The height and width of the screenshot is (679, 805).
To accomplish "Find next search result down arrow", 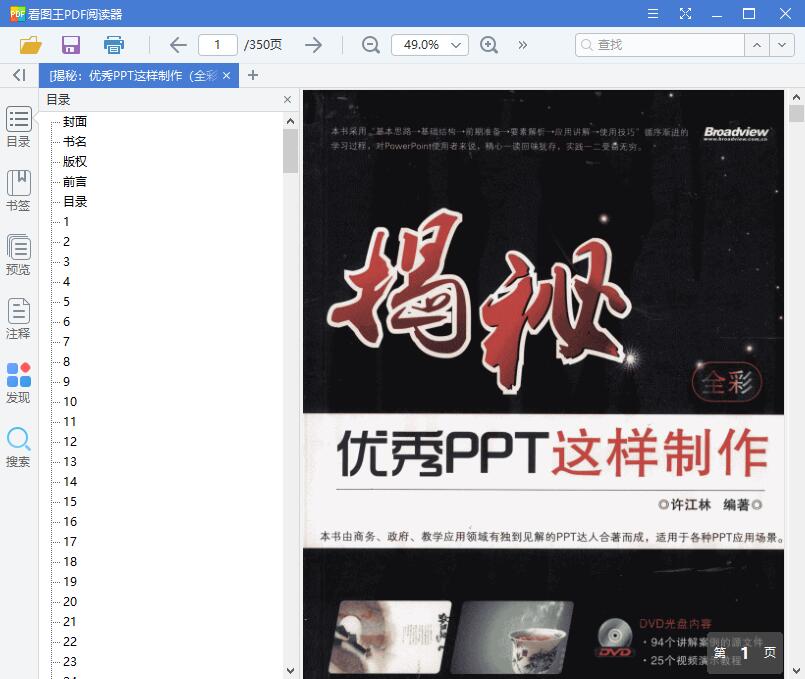I will coord(782,45).
